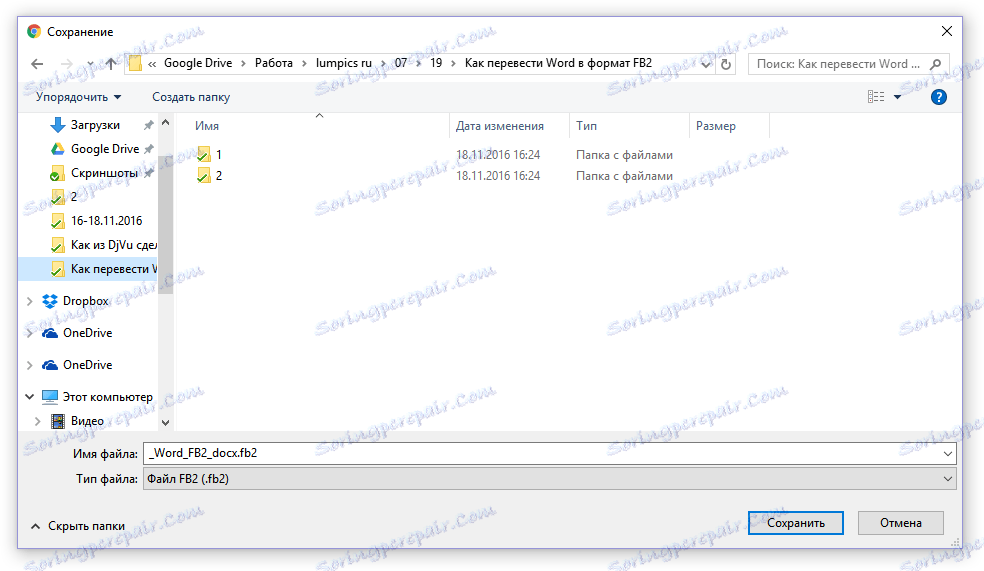
Task: Select Загрузки in quick access
Action: click(95, 125)
